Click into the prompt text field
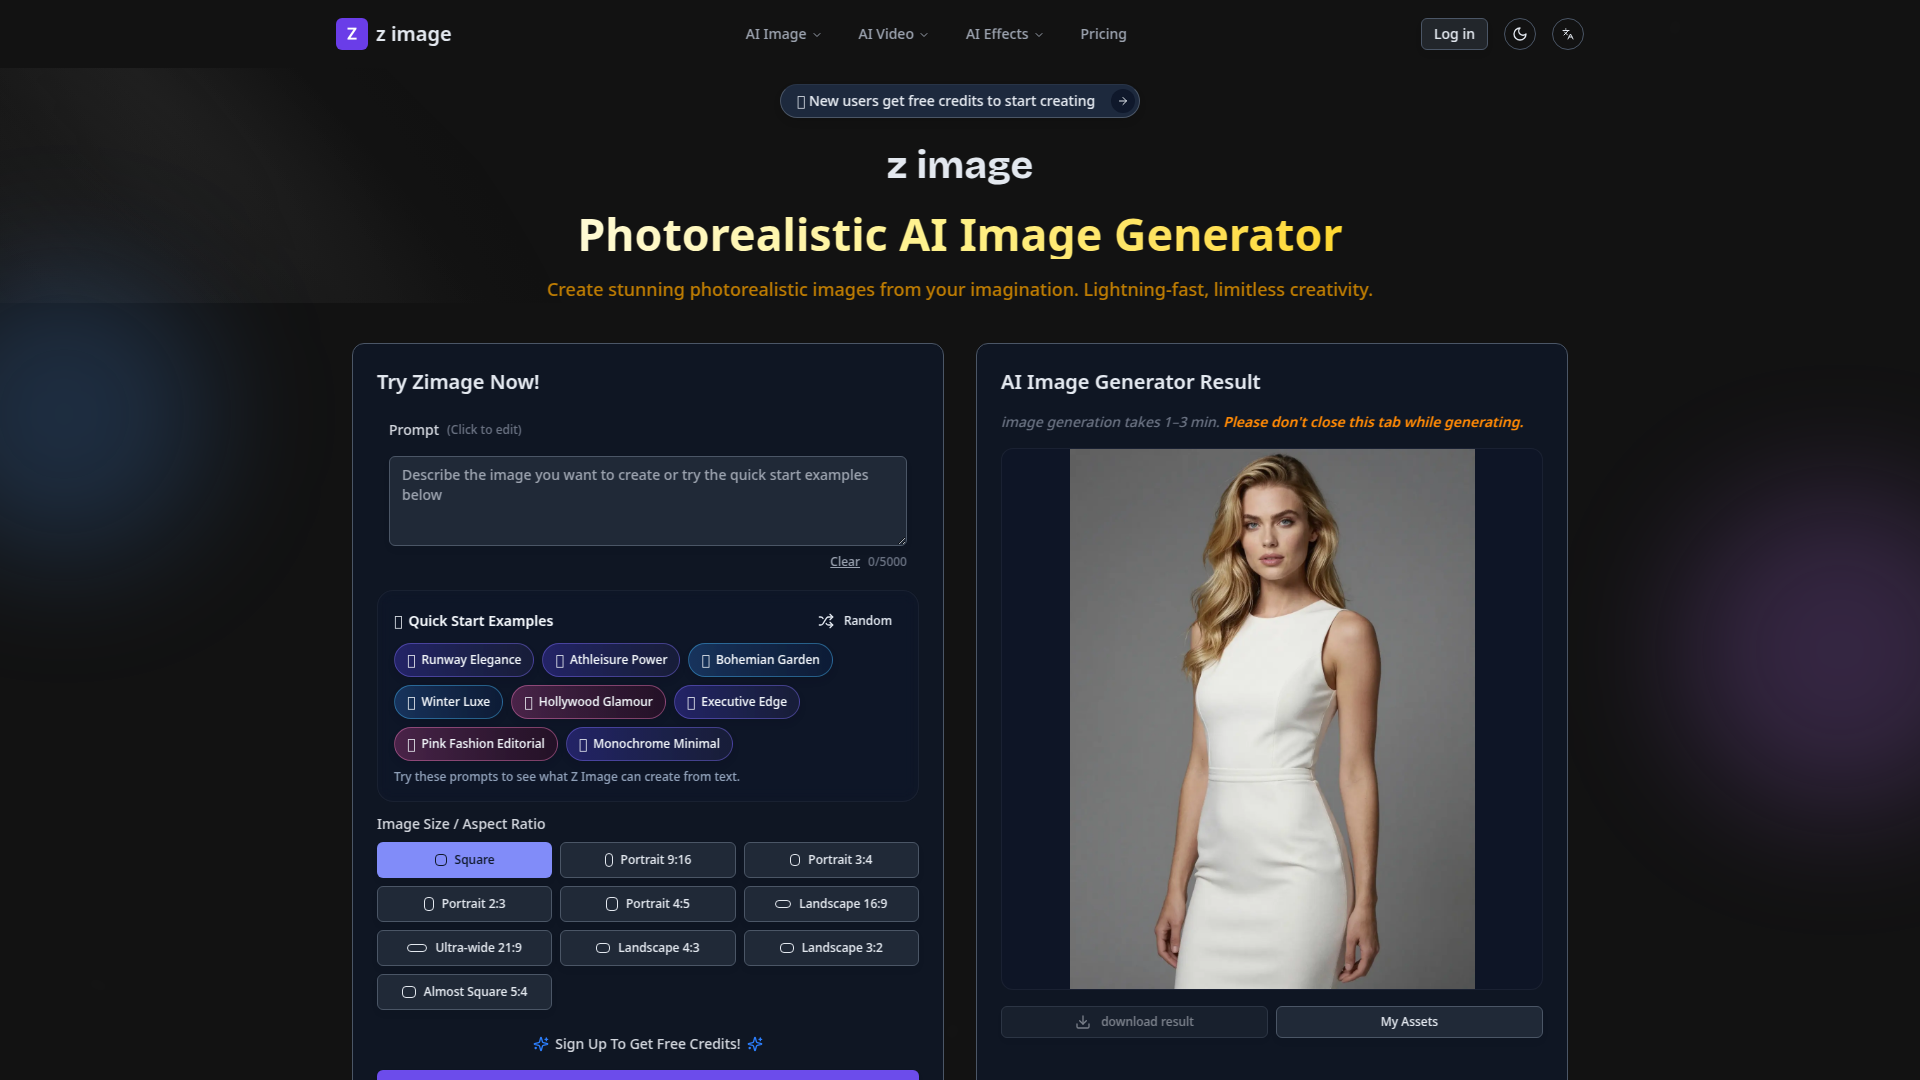Image resolution: width=1920 pixels, height=1080 pixels. [647, 501]
